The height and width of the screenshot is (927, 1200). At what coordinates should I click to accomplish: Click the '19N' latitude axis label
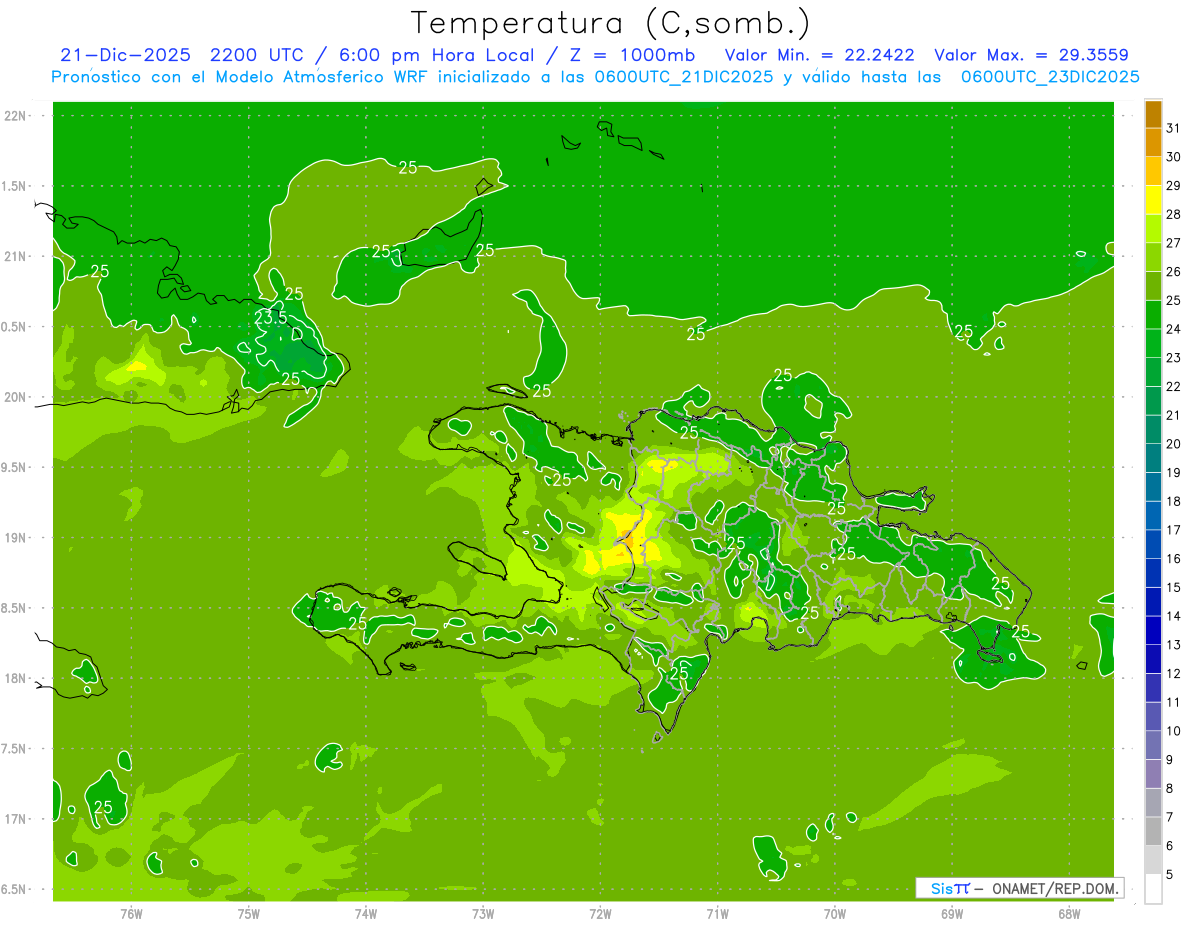click(16, 538)
